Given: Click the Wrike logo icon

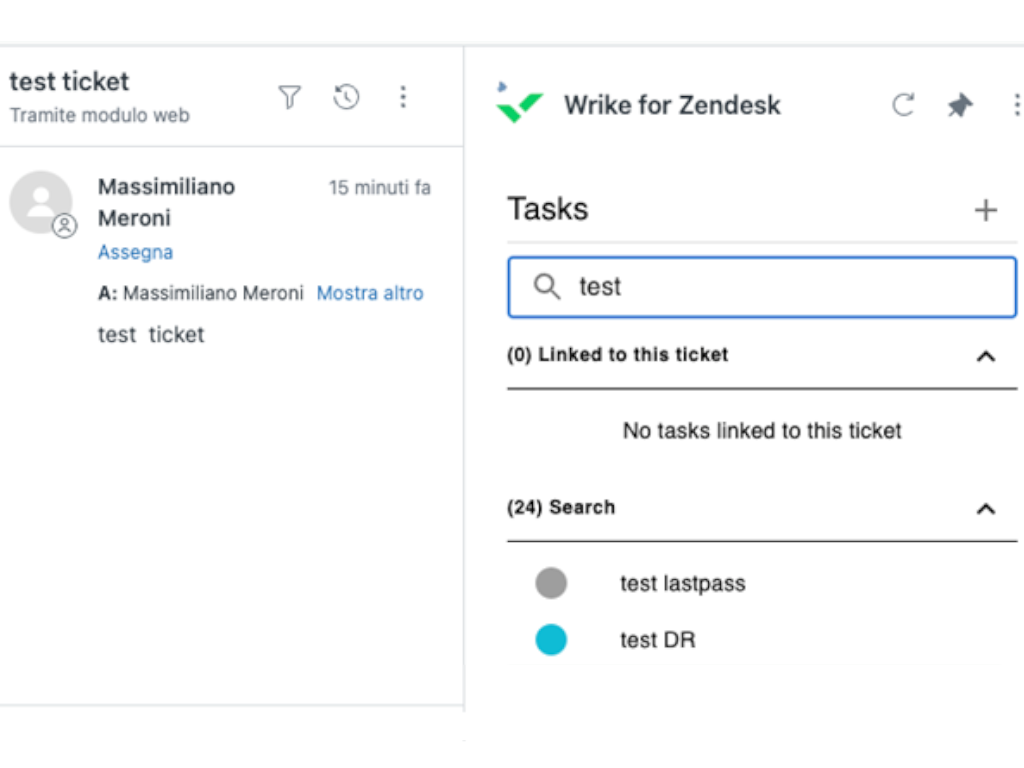Looking at the screenshot, I should (519, 103).
